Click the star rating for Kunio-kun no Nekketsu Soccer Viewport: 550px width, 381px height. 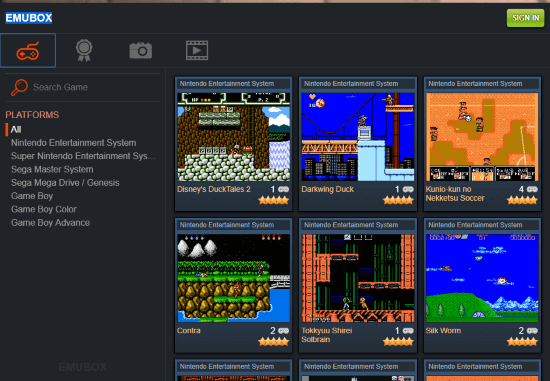(522, 200)
